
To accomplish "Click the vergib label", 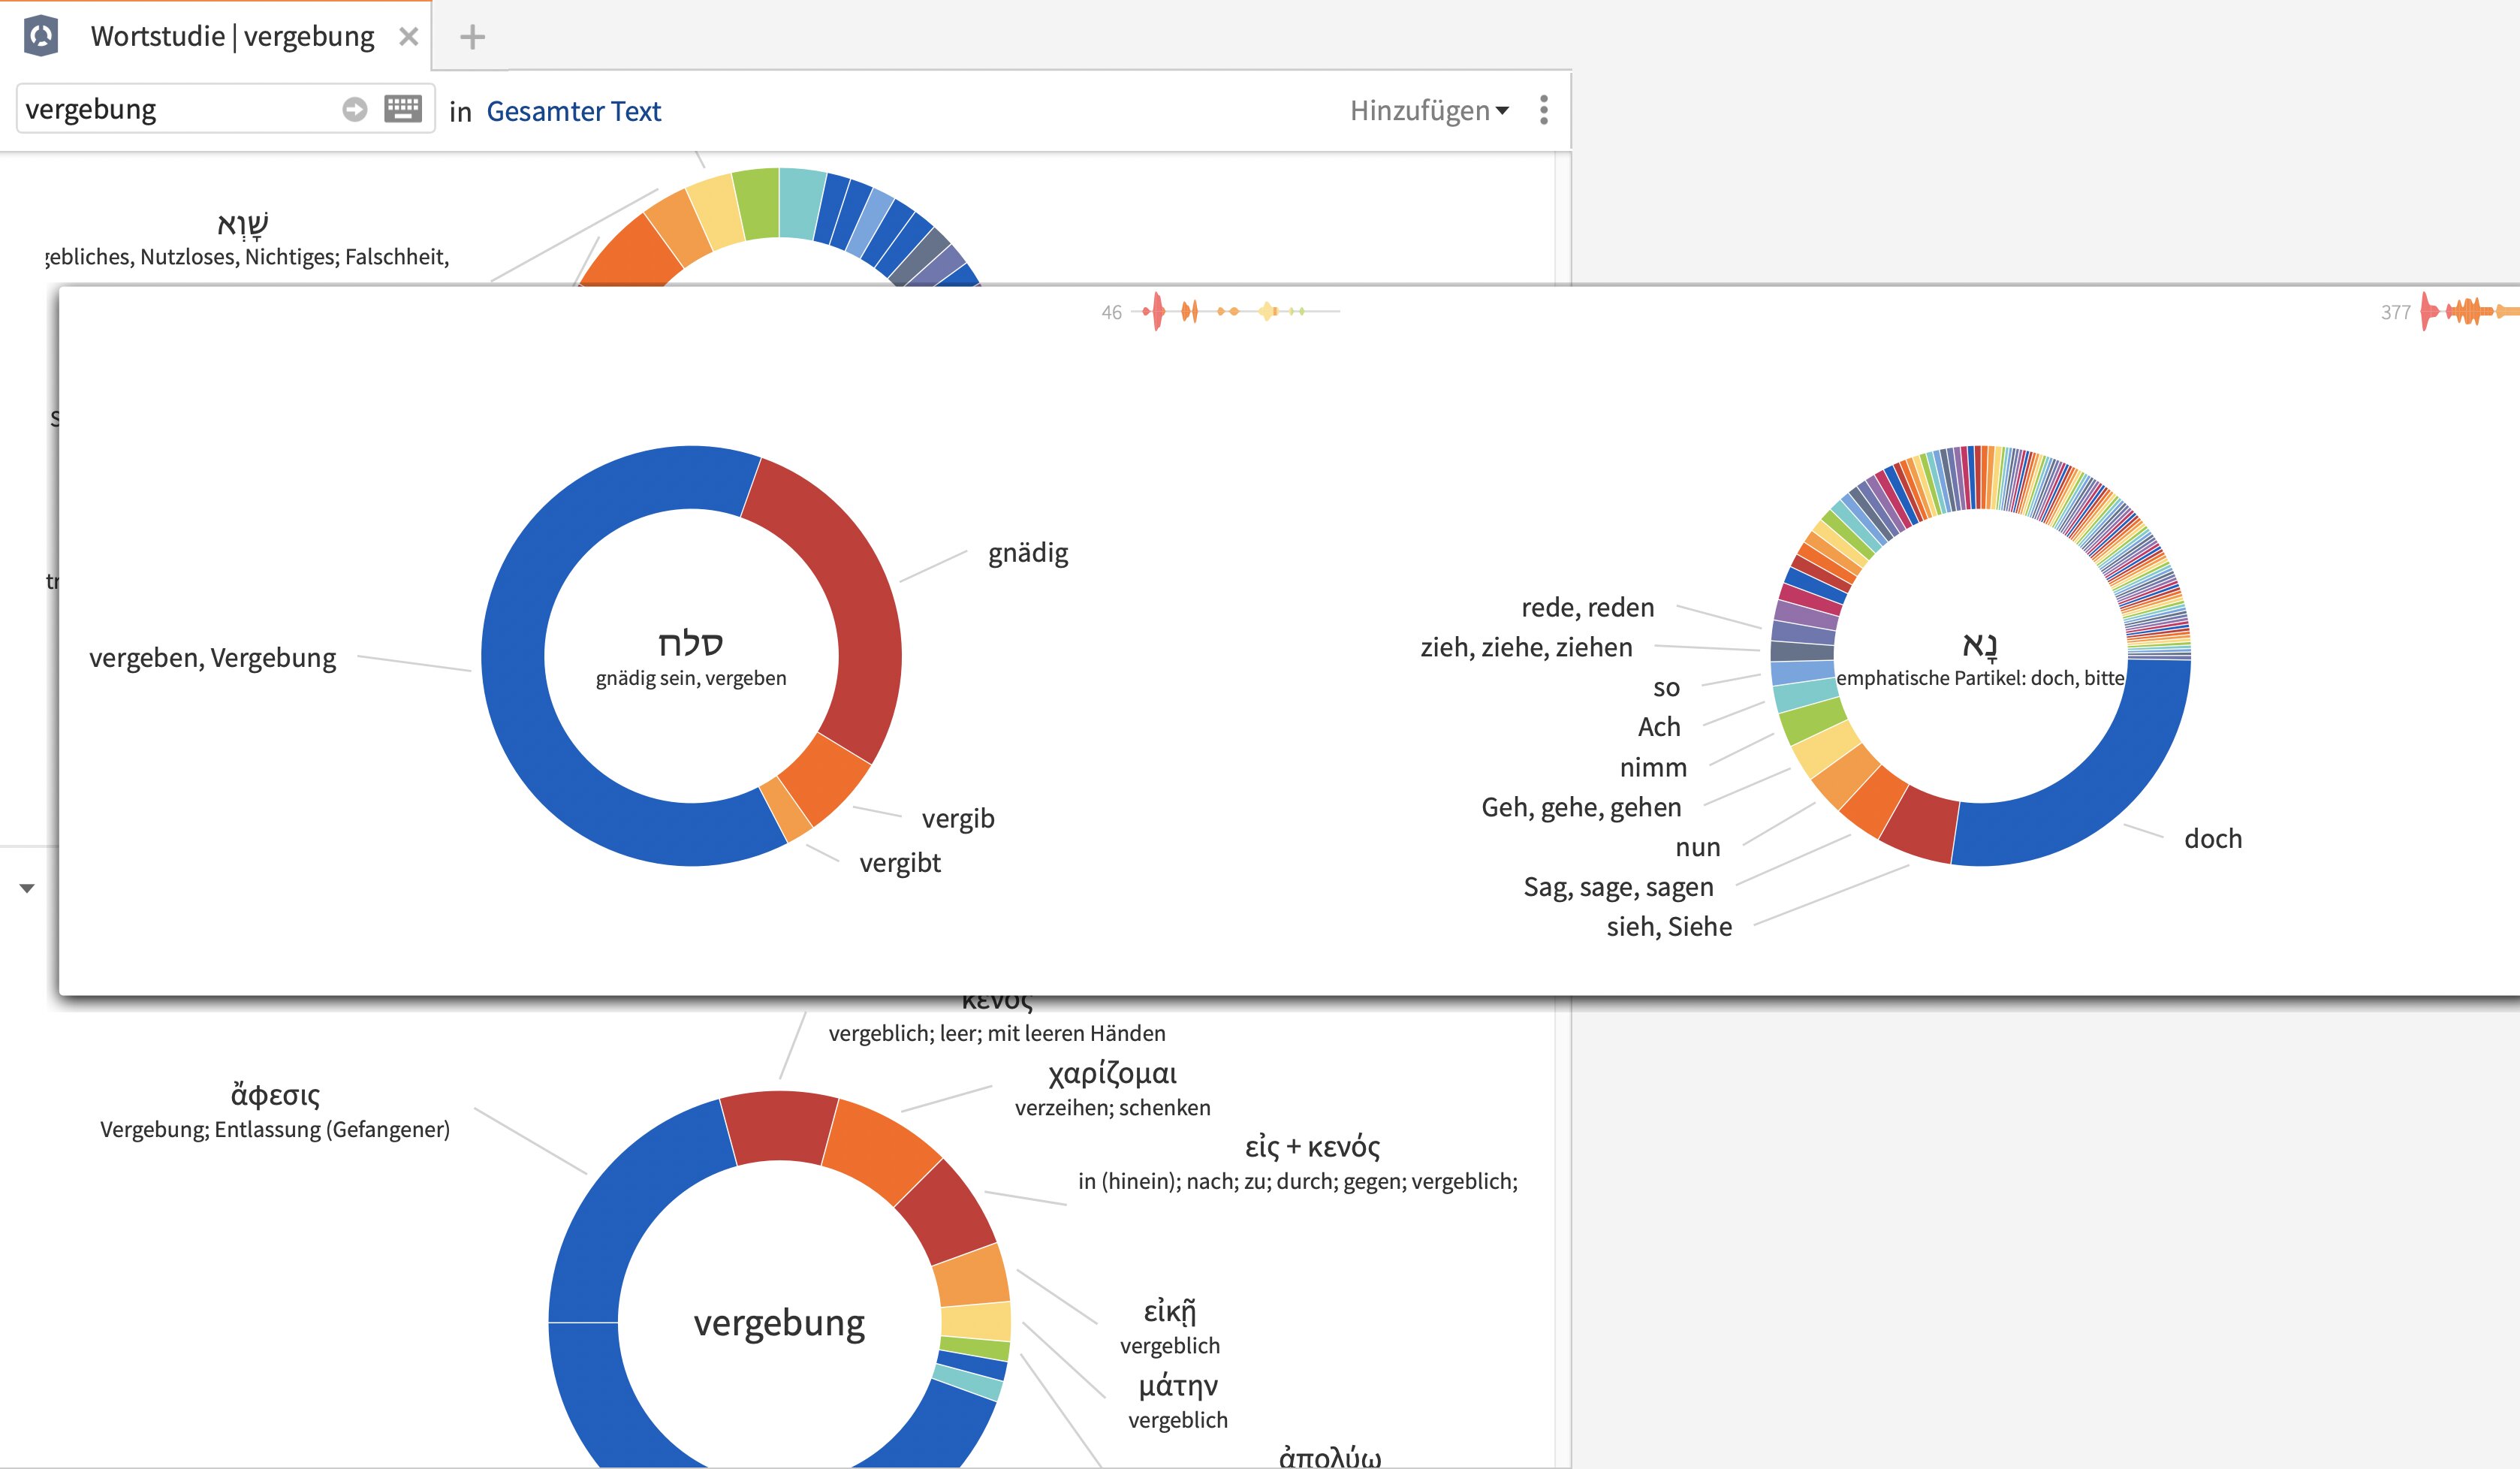I will click(x=958, y=819).
